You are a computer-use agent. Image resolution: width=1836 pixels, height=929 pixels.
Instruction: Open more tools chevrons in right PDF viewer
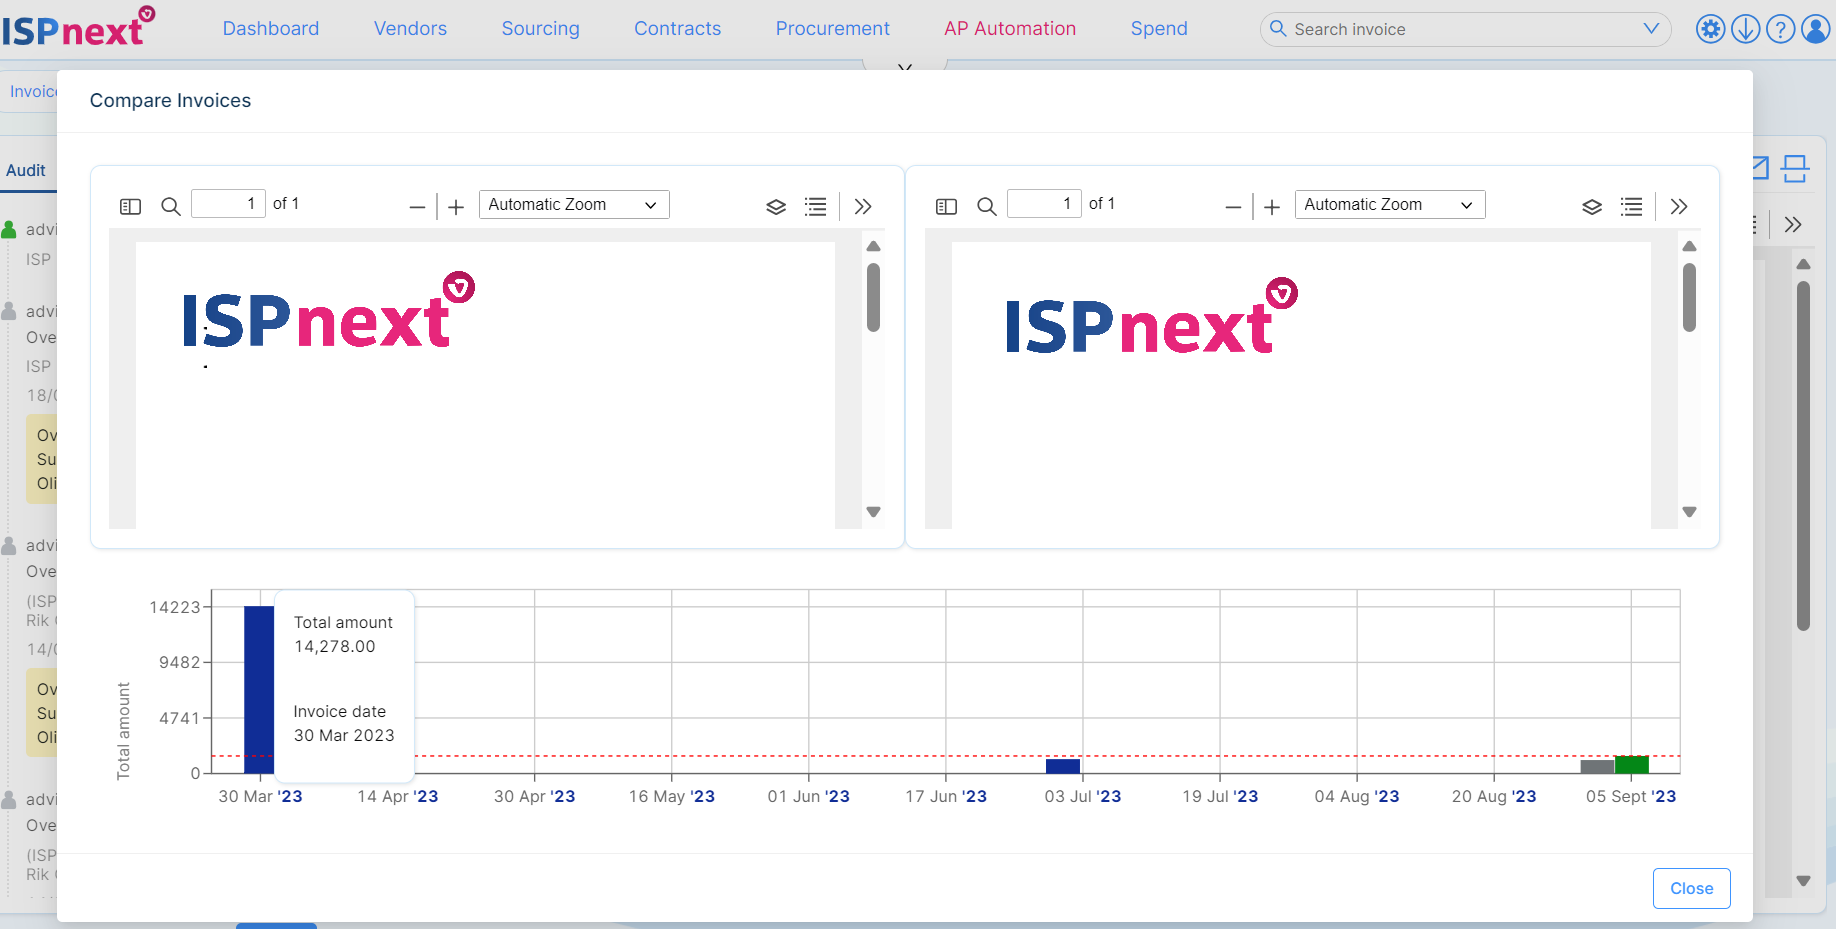[x=1679, y=207]
